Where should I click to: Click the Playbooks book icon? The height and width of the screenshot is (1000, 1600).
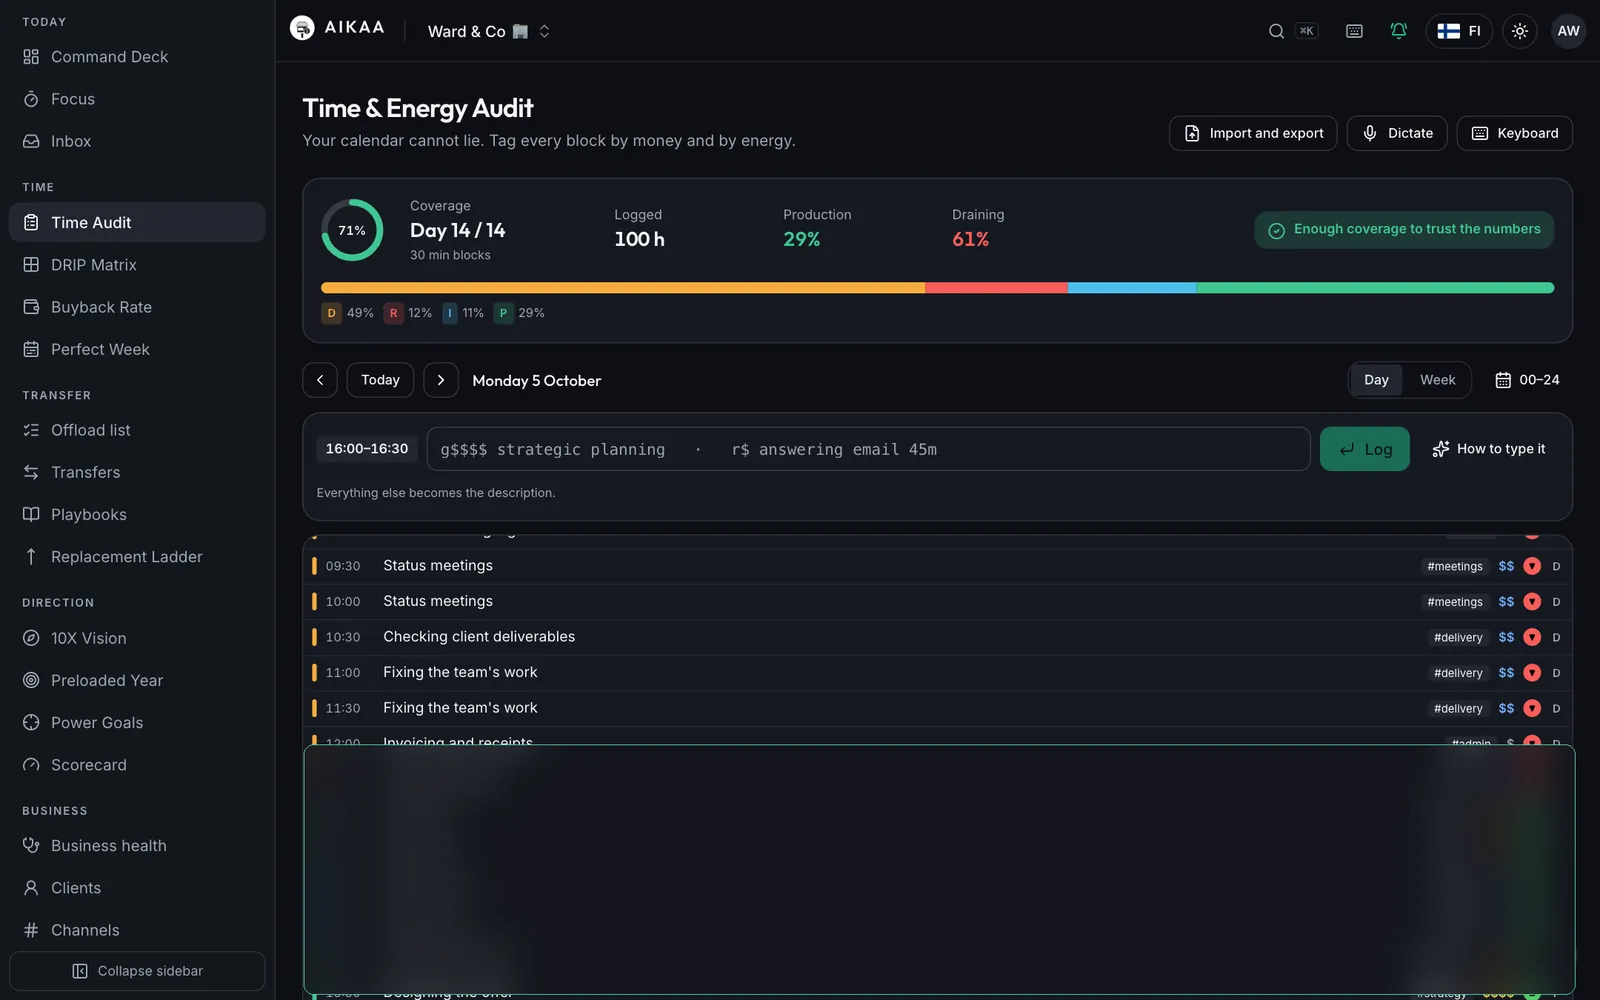tap(31, 514)
